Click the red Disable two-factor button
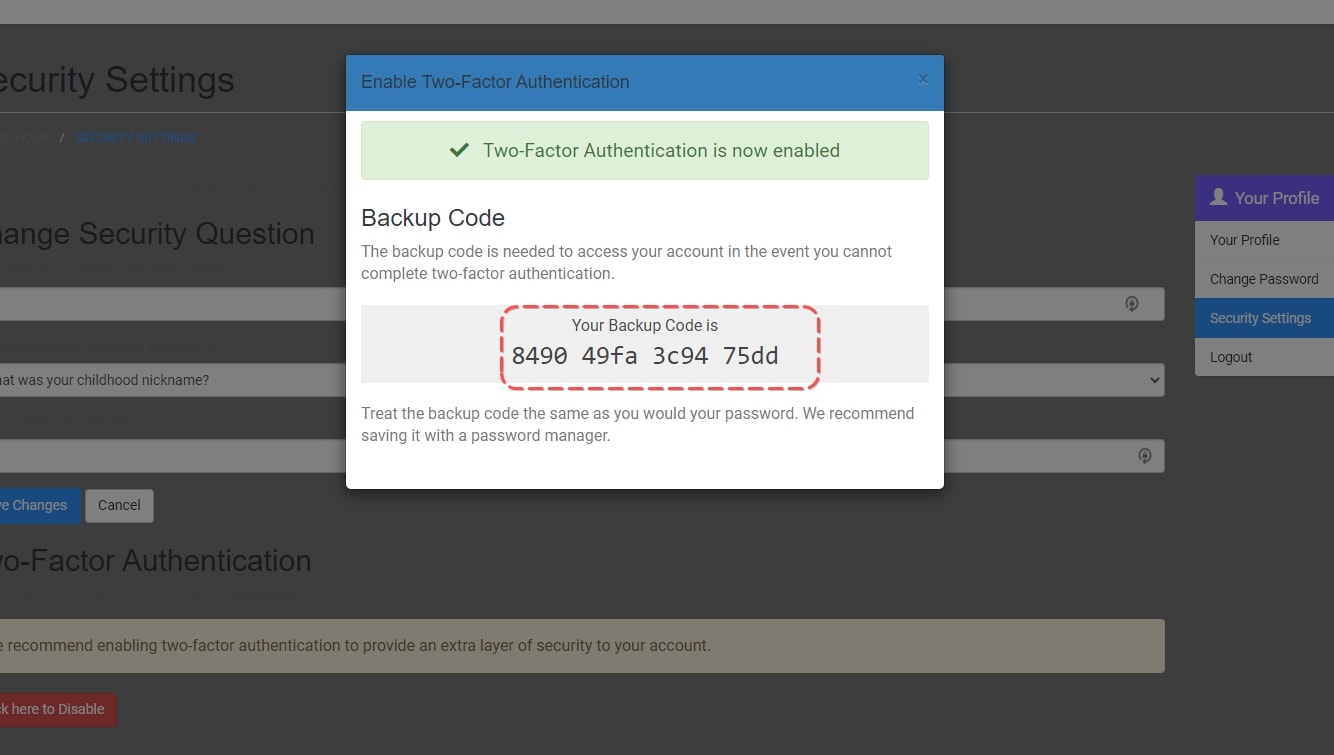Image resolution: width=1334 pixels, height=755 pixels. tap(56, 709)
